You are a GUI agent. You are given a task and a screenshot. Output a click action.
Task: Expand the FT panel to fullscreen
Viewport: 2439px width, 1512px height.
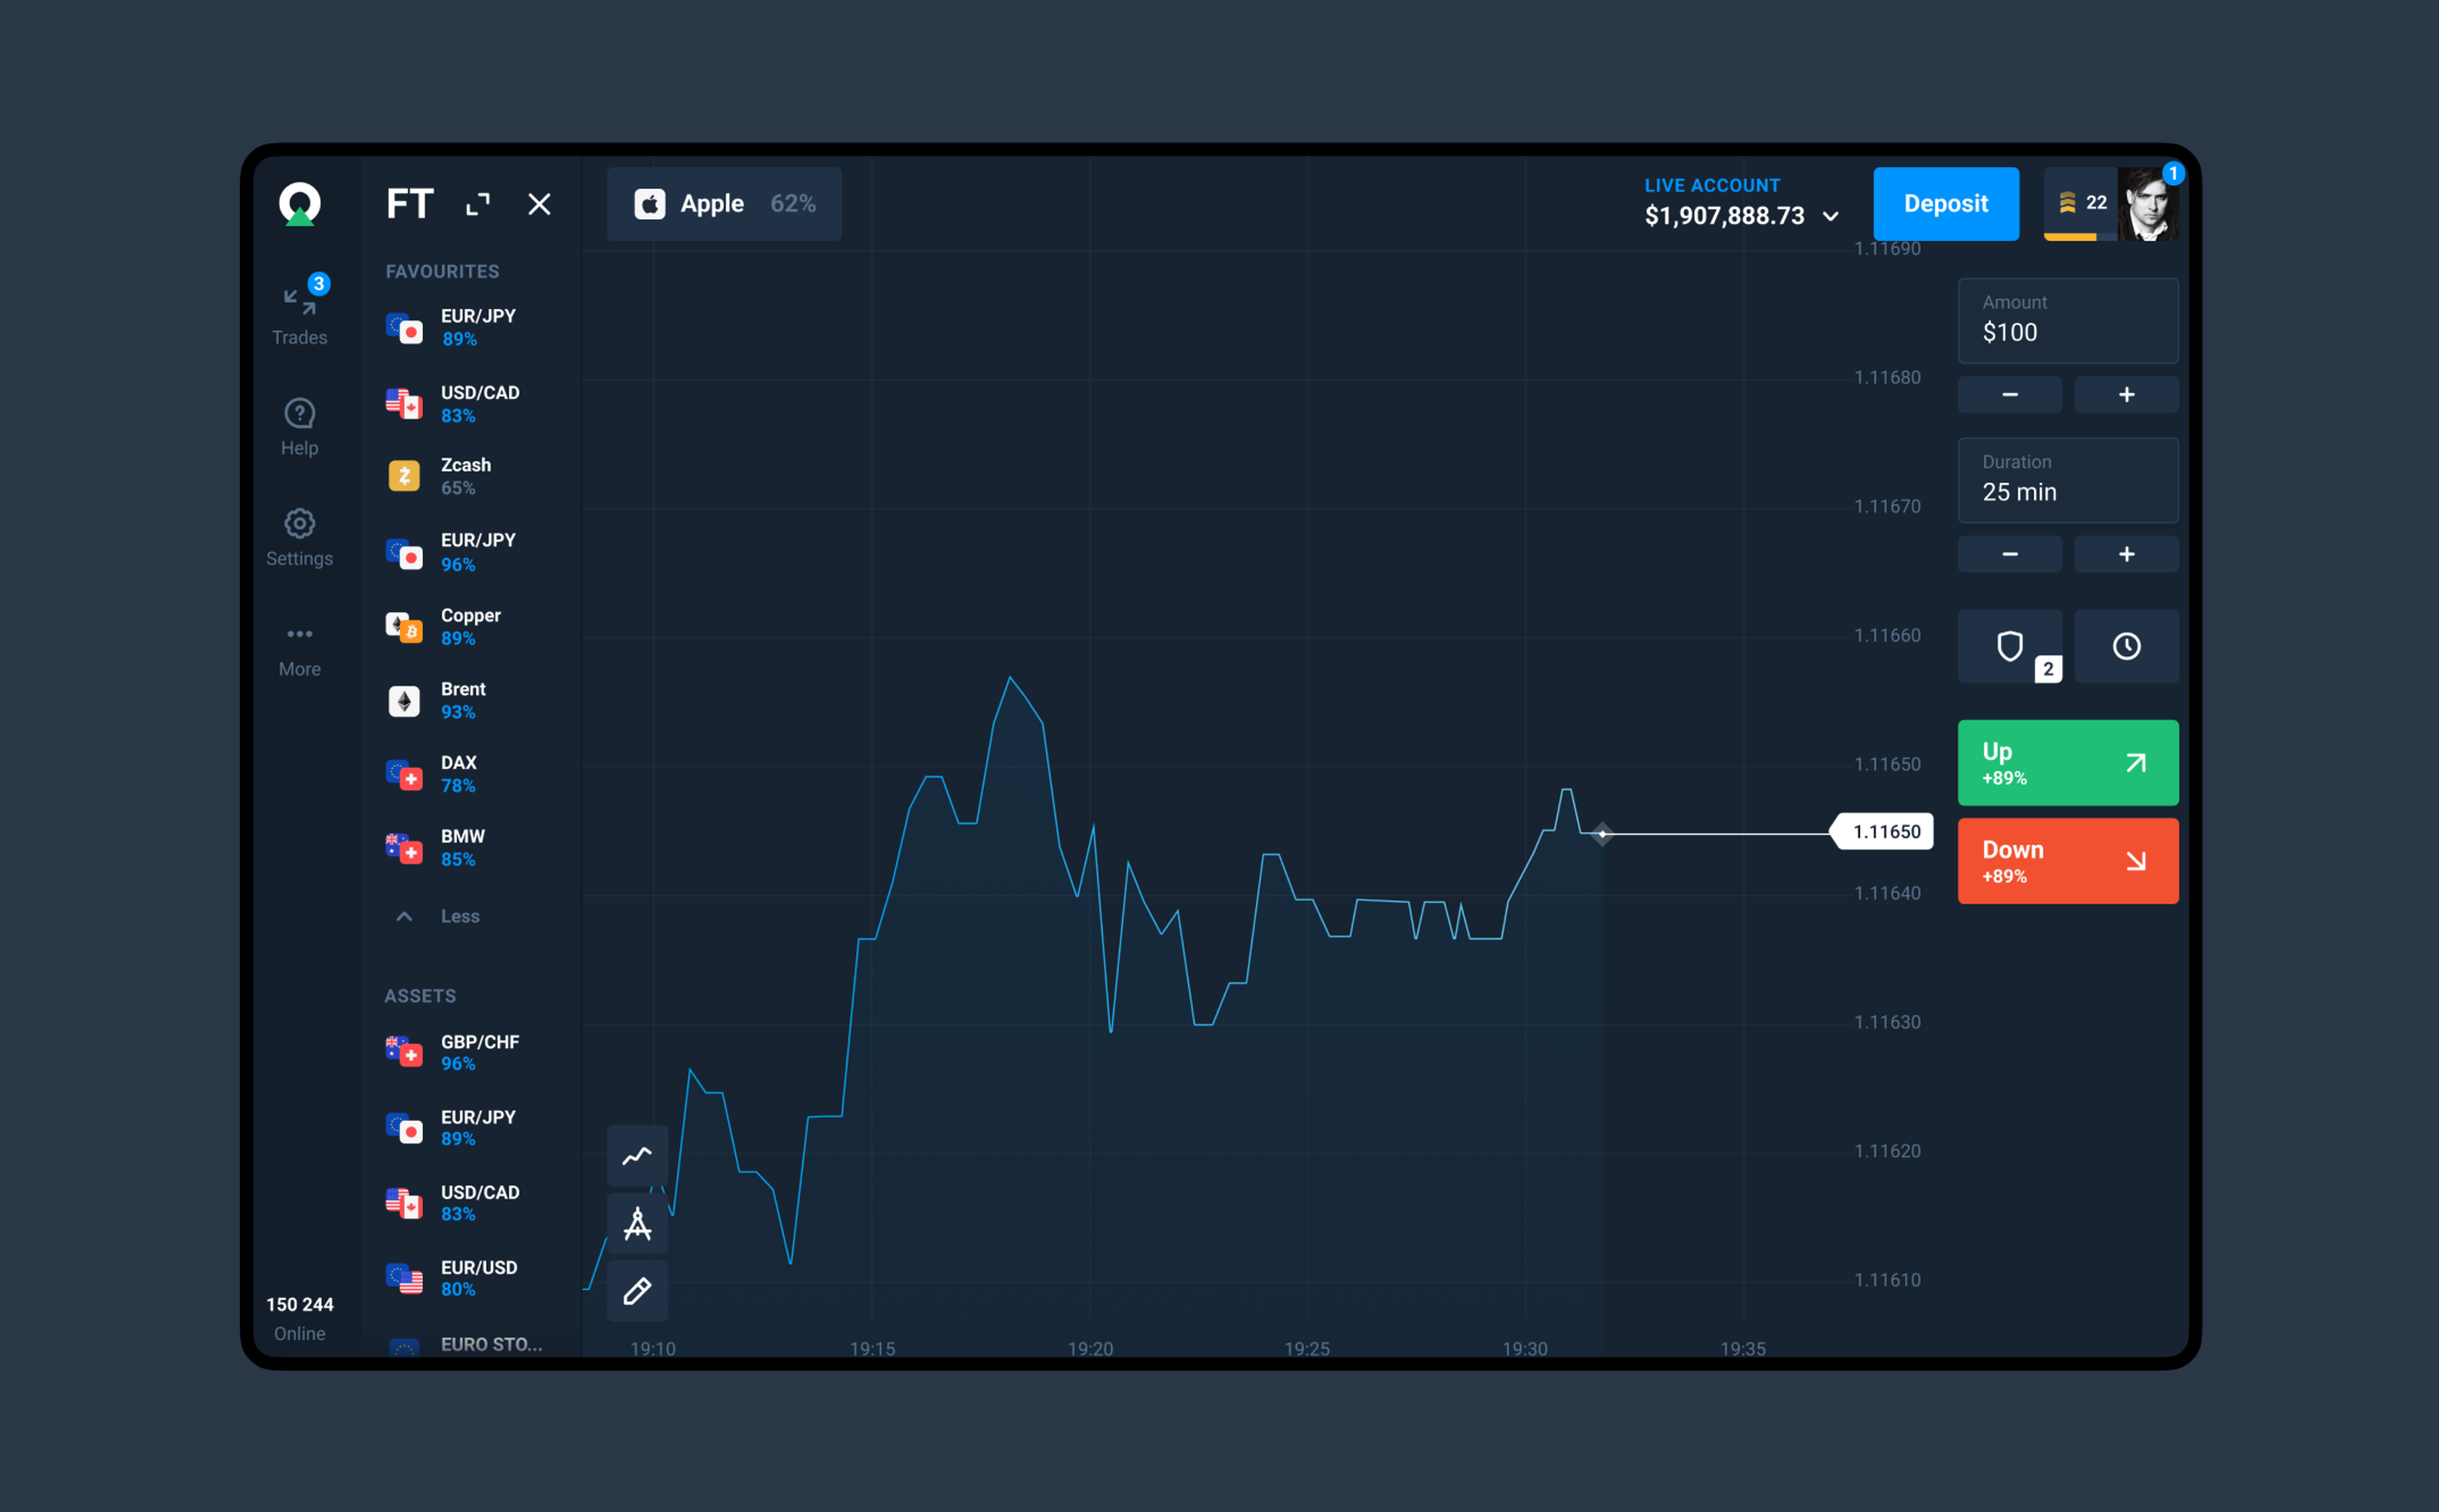(x=478, y=204)
